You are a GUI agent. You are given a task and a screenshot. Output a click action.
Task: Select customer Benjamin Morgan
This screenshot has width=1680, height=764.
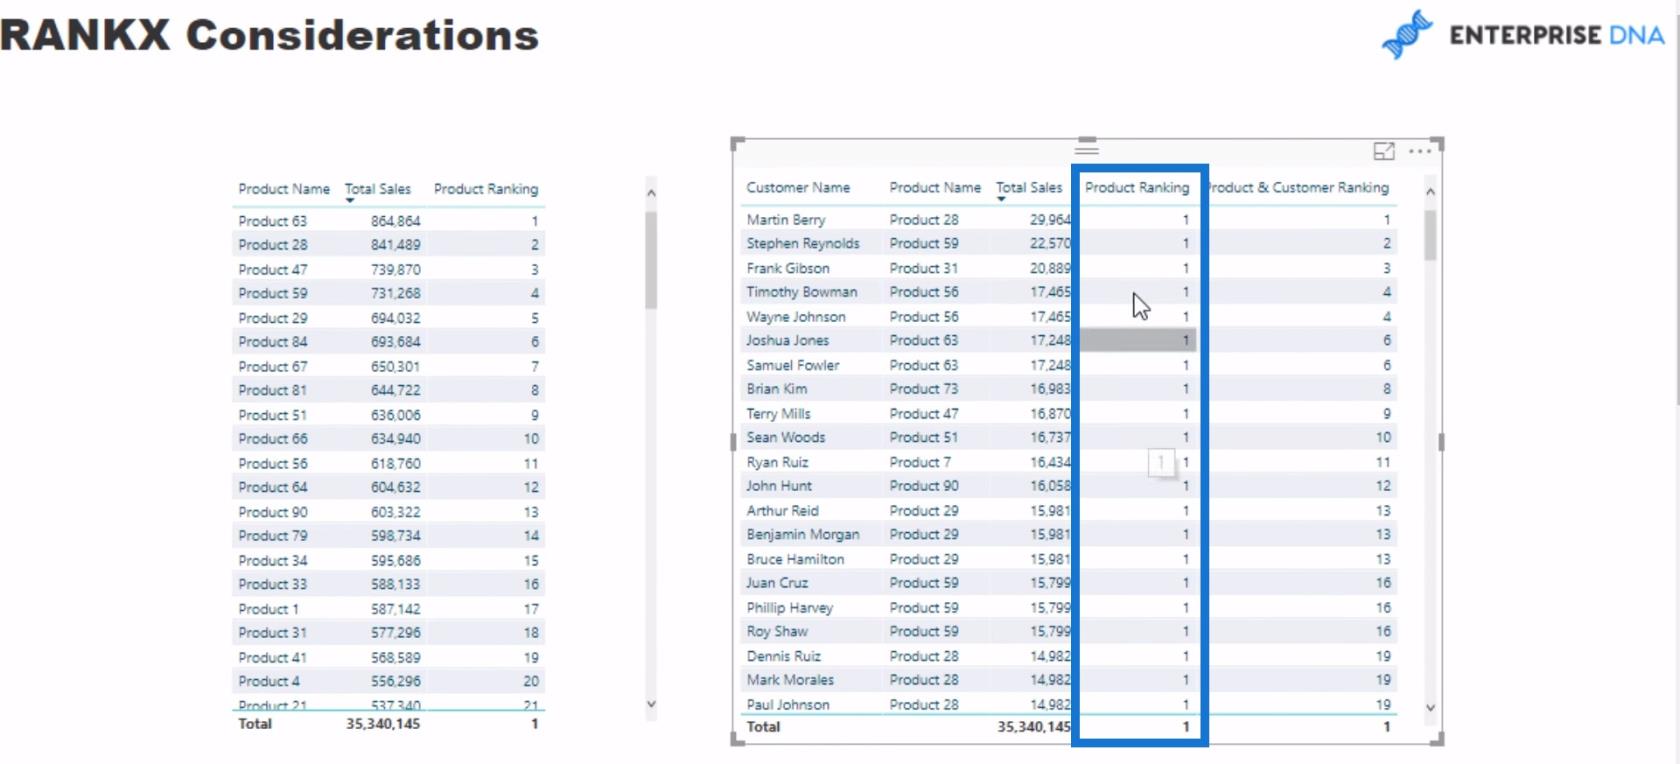pos(803,535)
